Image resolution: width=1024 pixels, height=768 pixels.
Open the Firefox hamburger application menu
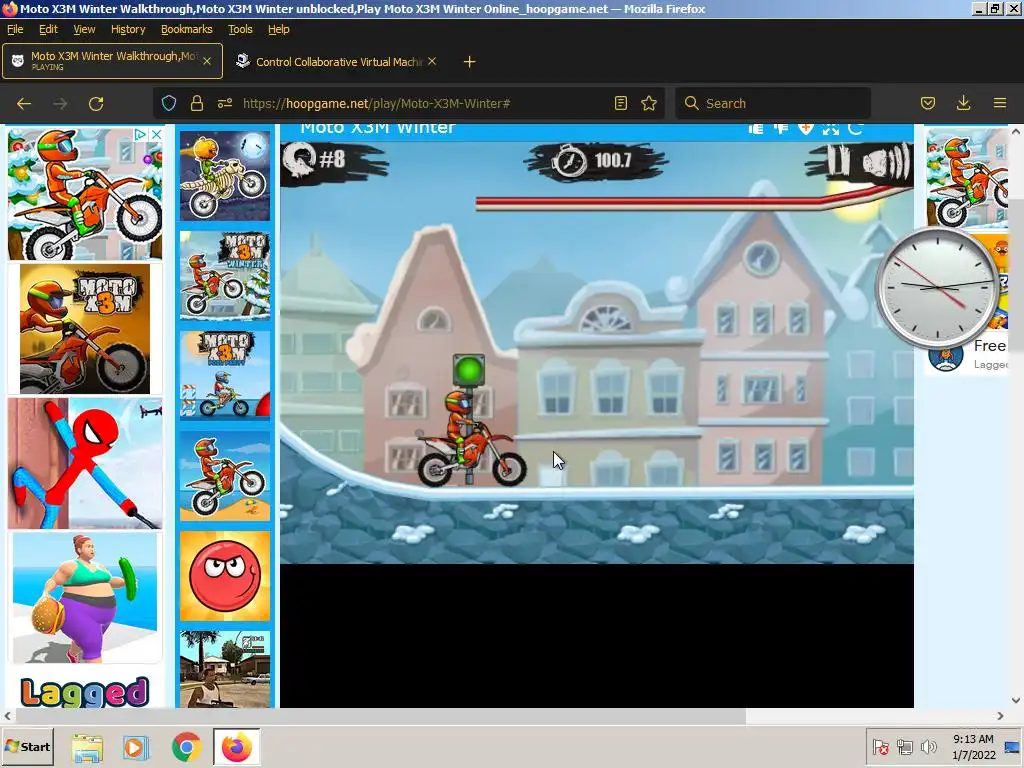(999, 103)
